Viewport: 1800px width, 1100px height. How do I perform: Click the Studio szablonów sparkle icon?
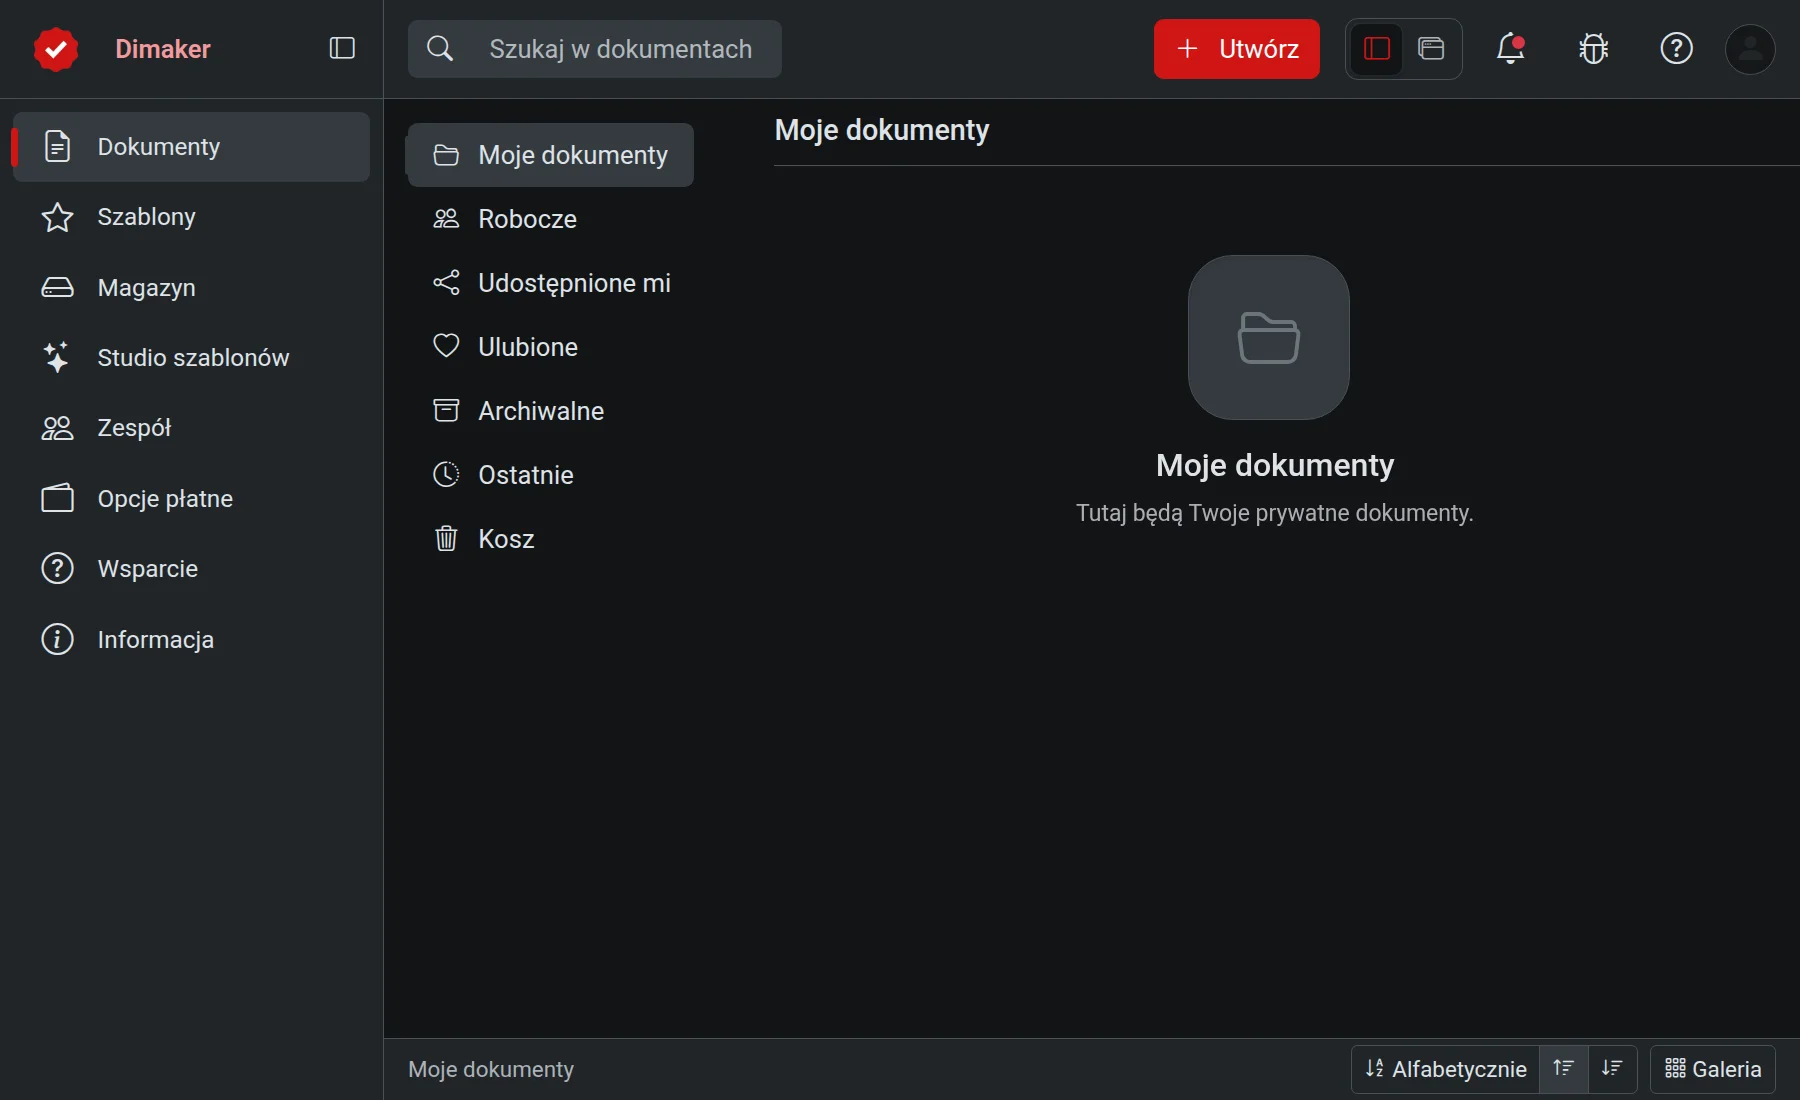[x=57, y=357]
